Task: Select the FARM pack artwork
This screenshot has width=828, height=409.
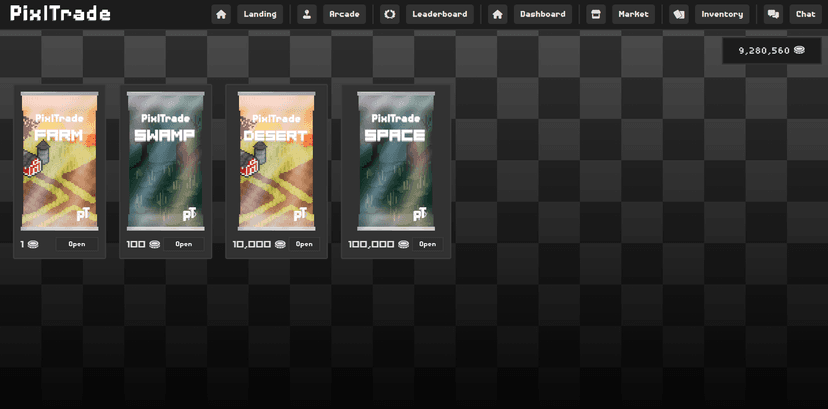Action: (x=59, y=161)
